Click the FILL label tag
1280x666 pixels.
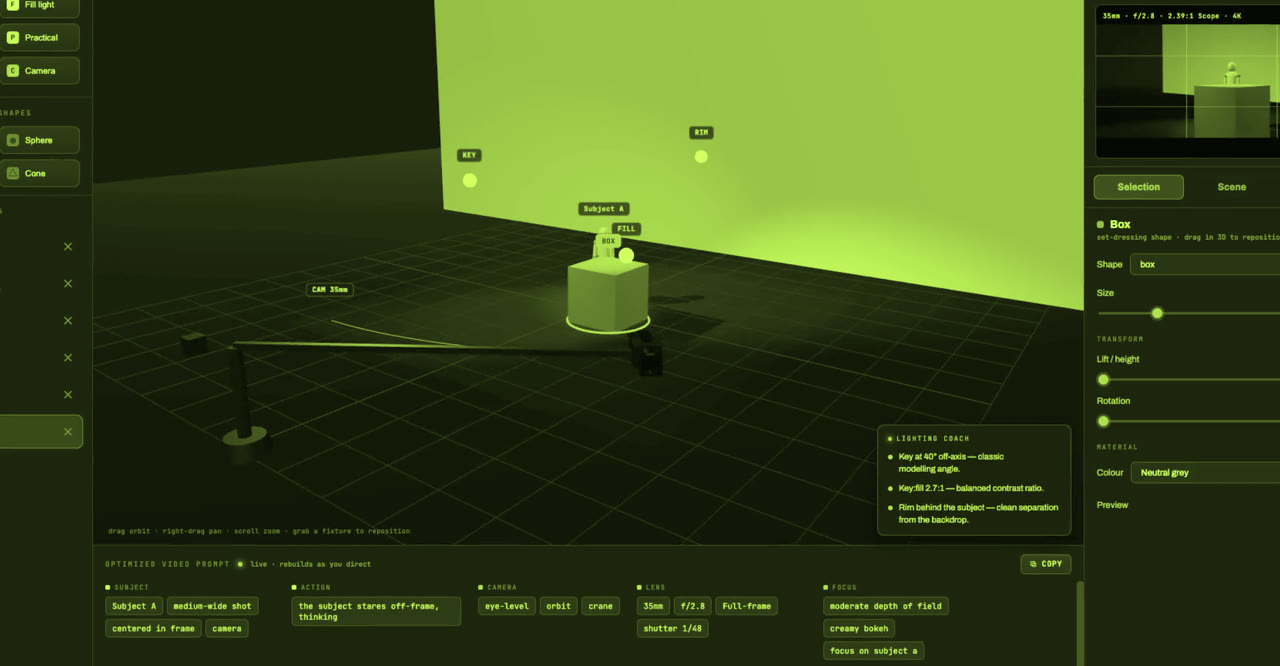(626, 229)
